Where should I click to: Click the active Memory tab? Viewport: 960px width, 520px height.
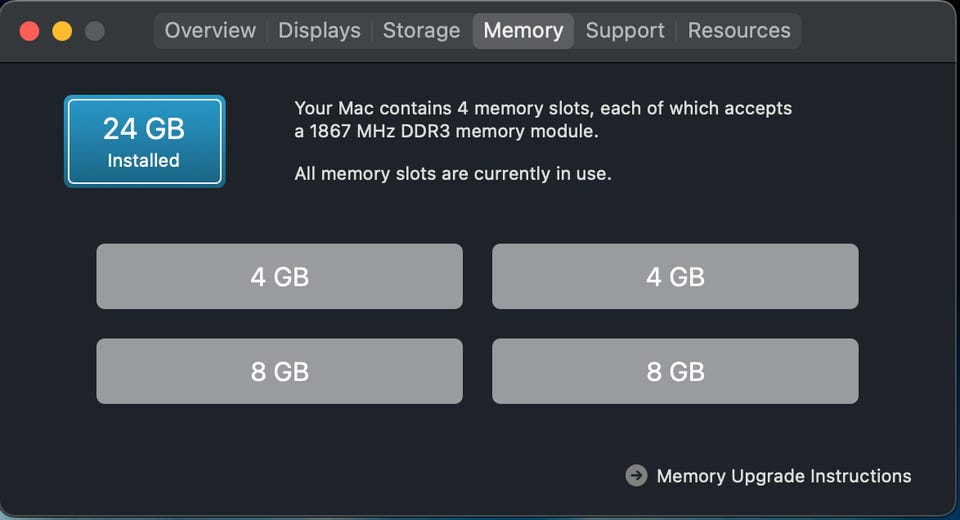click(x=523, y=30)
